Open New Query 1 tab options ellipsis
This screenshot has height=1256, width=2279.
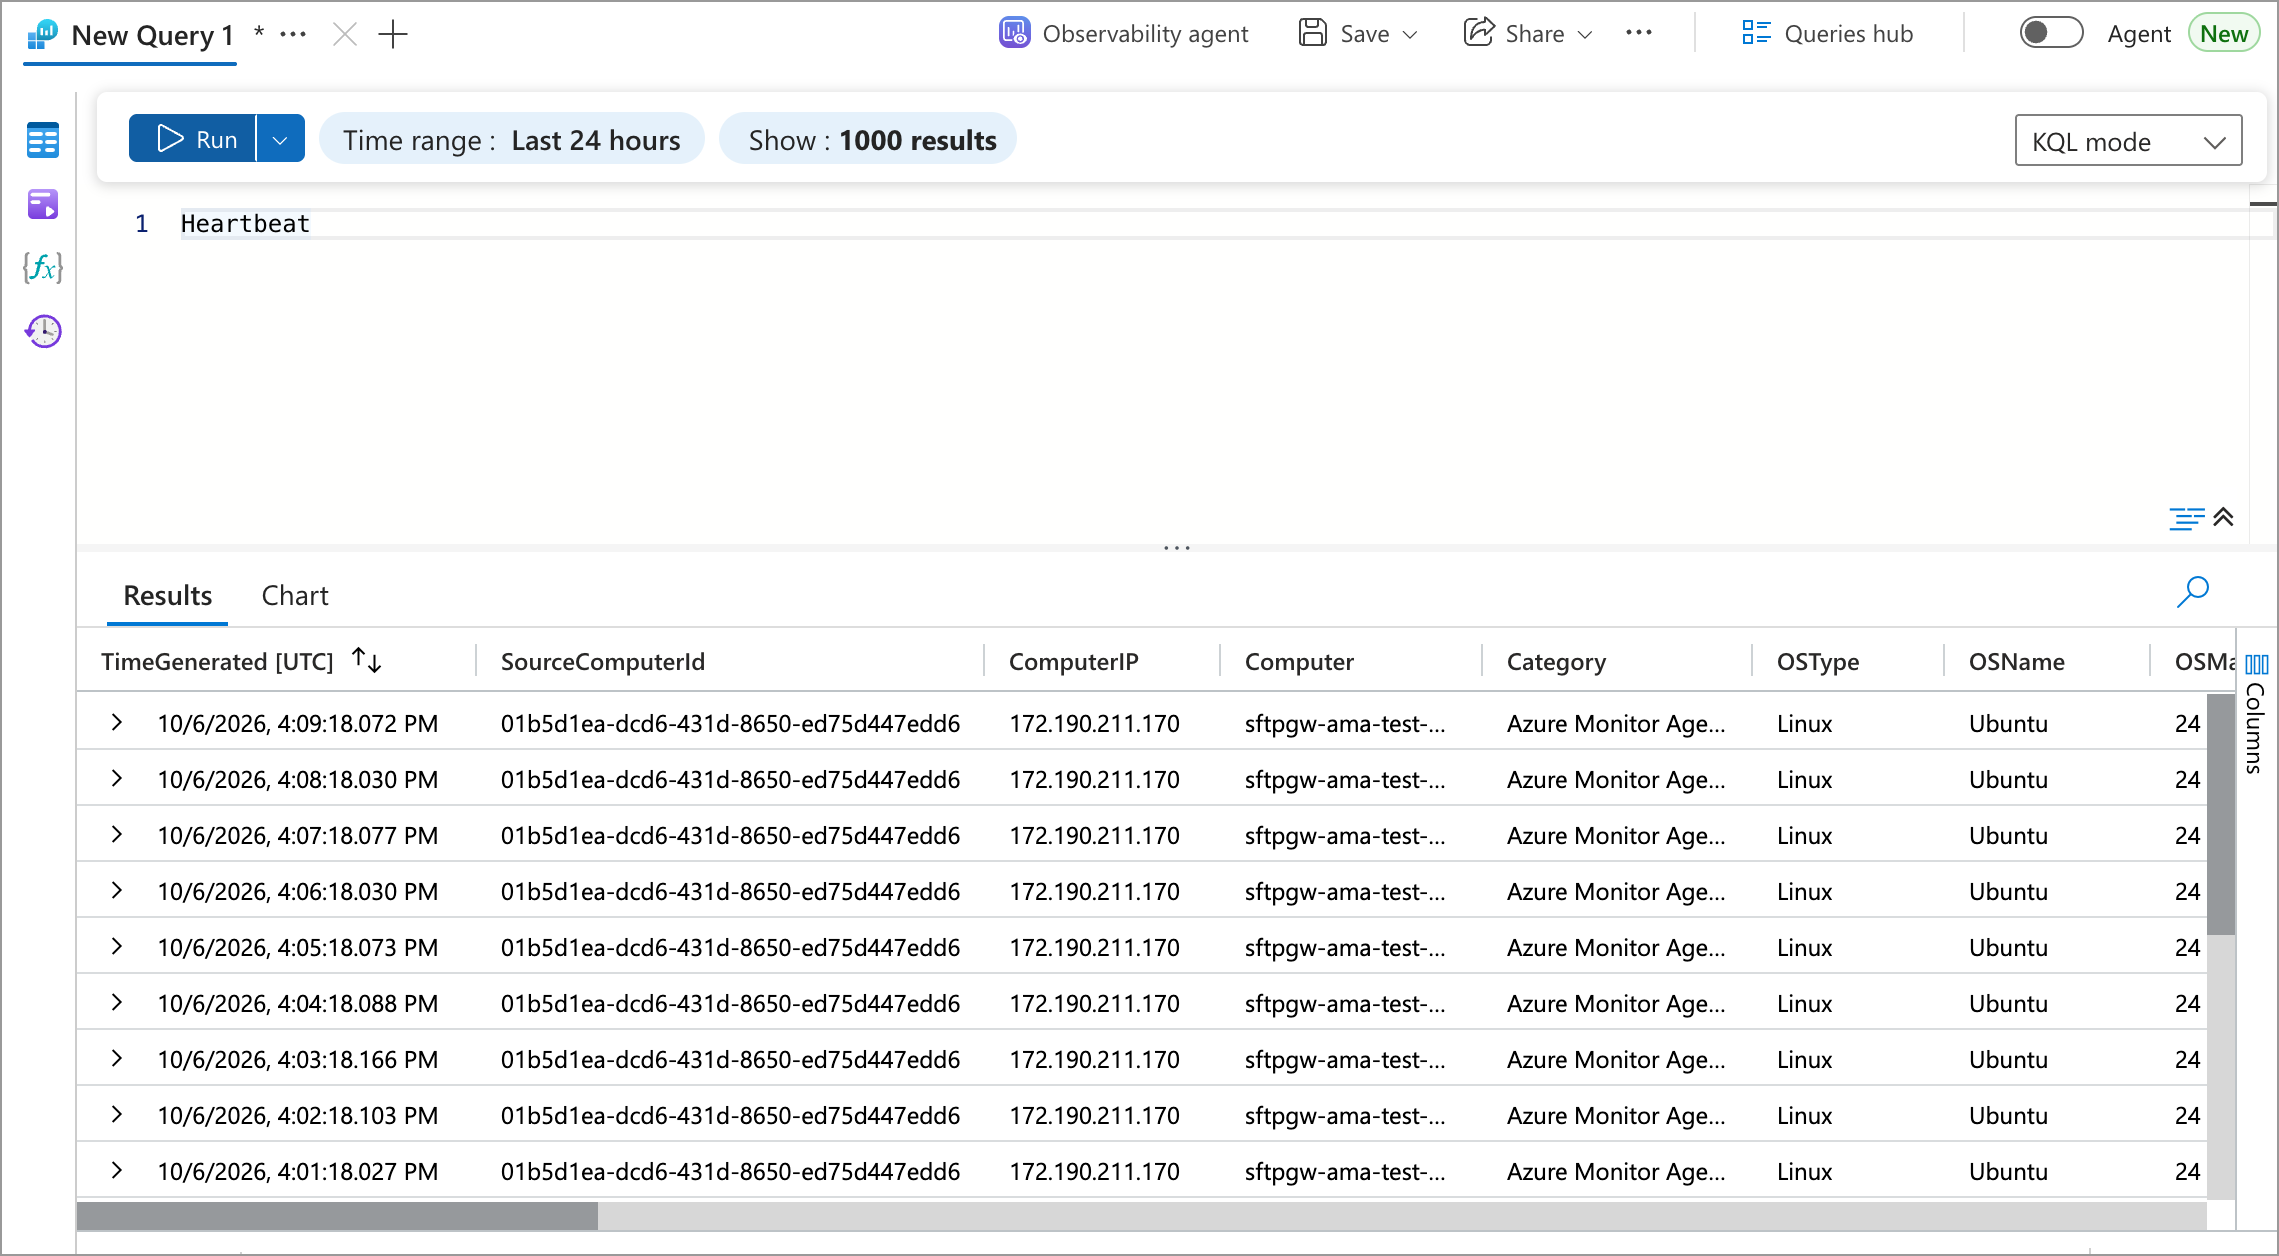point(293,34)
